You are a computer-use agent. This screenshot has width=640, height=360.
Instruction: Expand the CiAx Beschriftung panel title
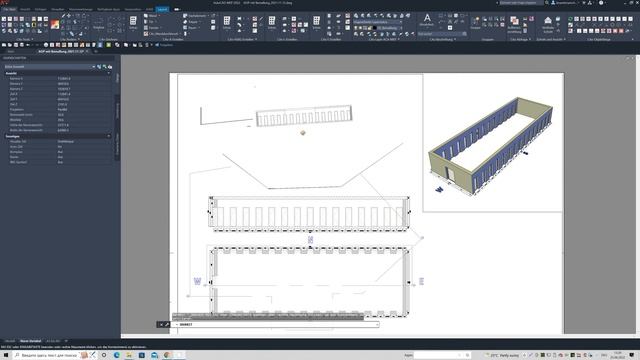pyautogui.click(x=442, y=40)
